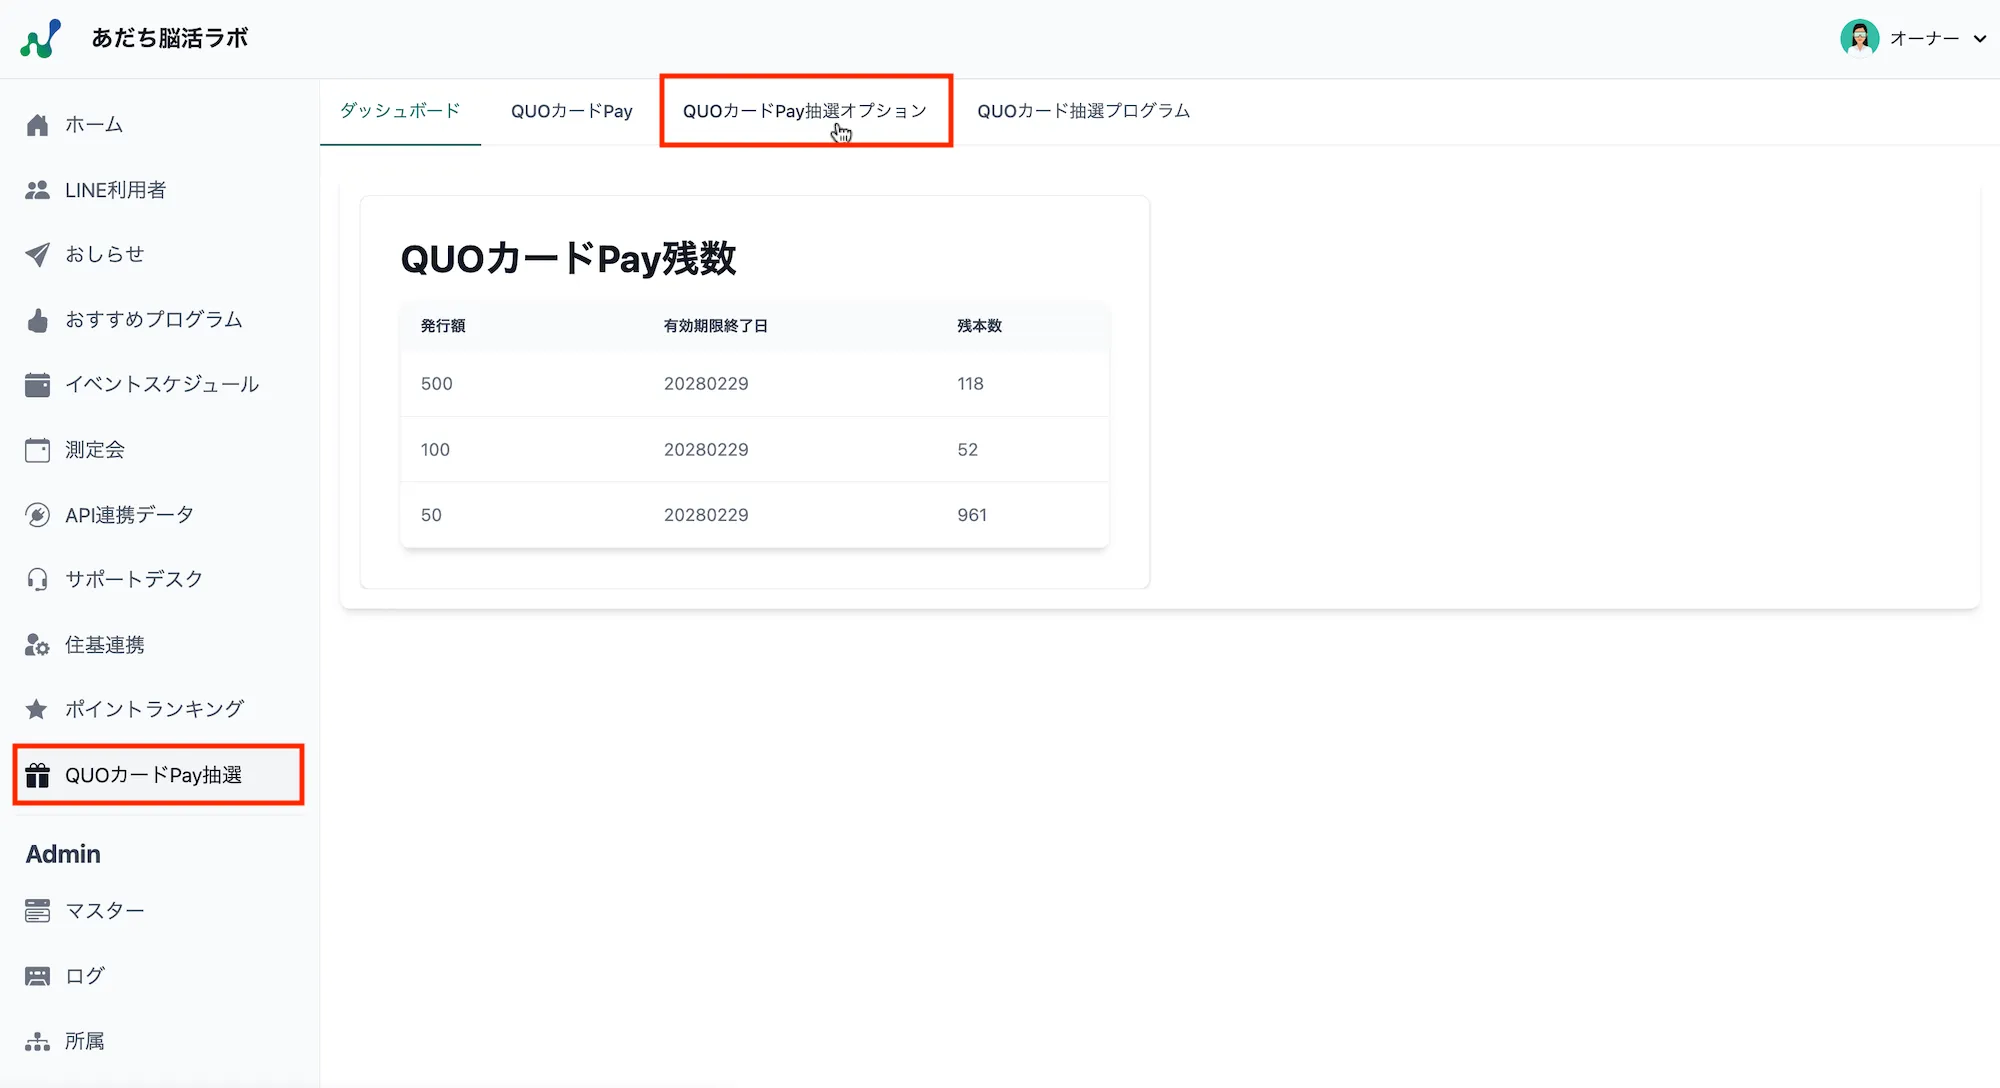
Task: Select the ホーム (Home) icon in sidebar
Action: click(x=37, y=124)
